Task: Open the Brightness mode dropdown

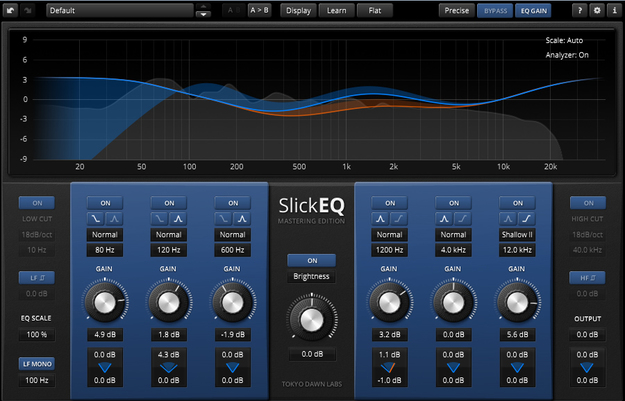Action: pos(312,276)
